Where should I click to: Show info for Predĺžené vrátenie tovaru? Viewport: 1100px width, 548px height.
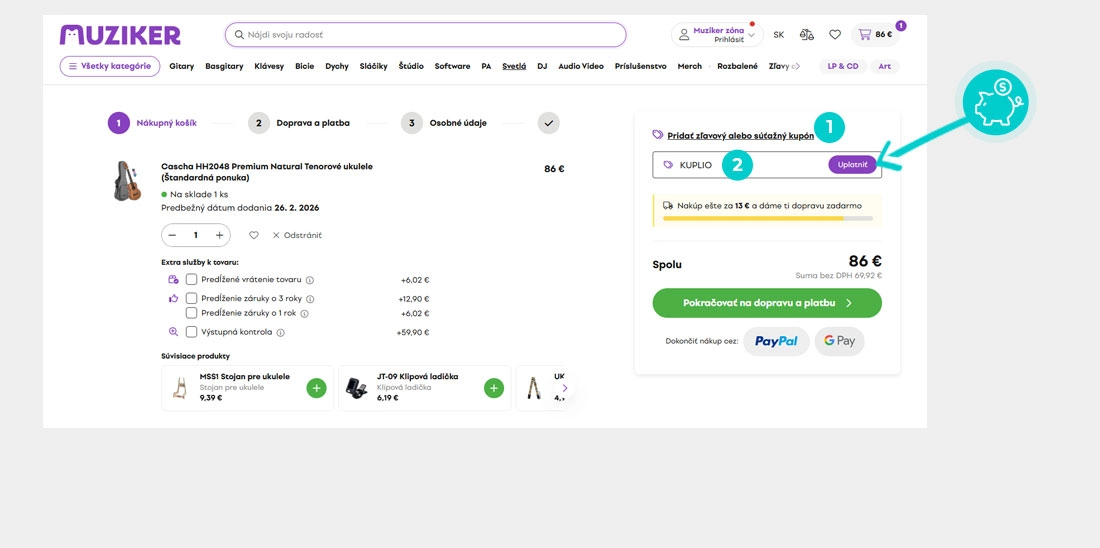pos(309,280)
